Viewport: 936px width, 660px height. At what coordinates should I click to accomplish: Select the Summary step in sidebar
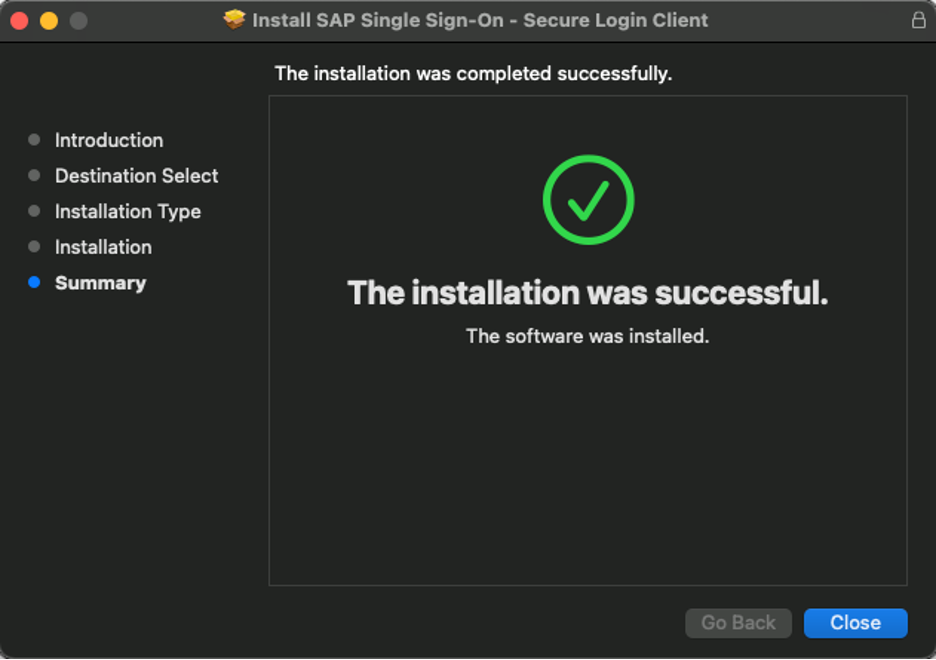tap(100, 283)
